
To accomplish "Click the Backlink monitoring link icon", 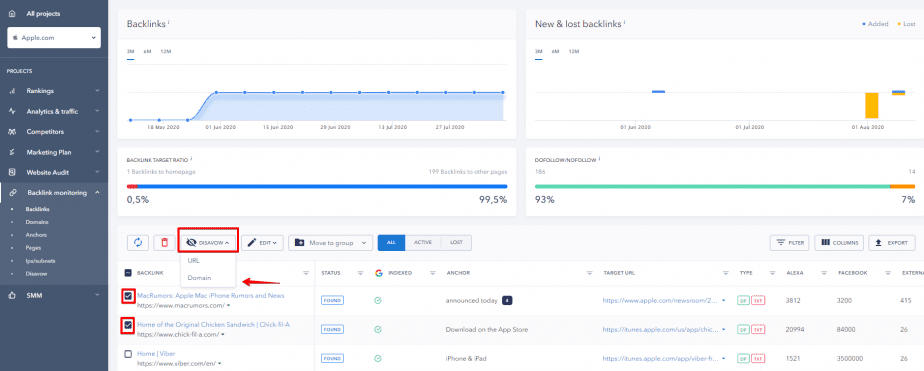I will pos(12,193).
